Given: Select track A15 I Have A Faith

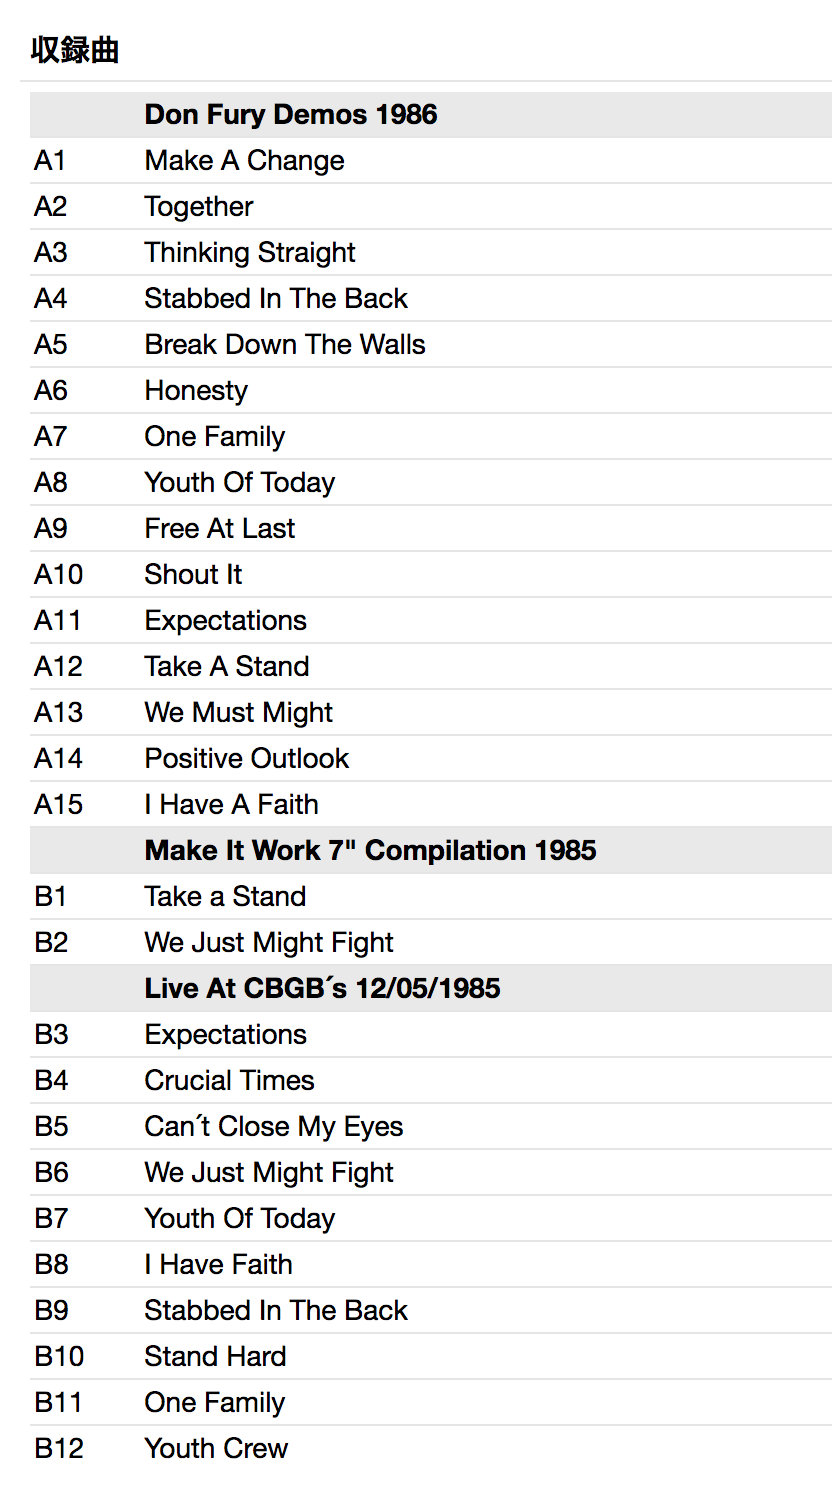Looking at the screenshot, I should point(231,804).
